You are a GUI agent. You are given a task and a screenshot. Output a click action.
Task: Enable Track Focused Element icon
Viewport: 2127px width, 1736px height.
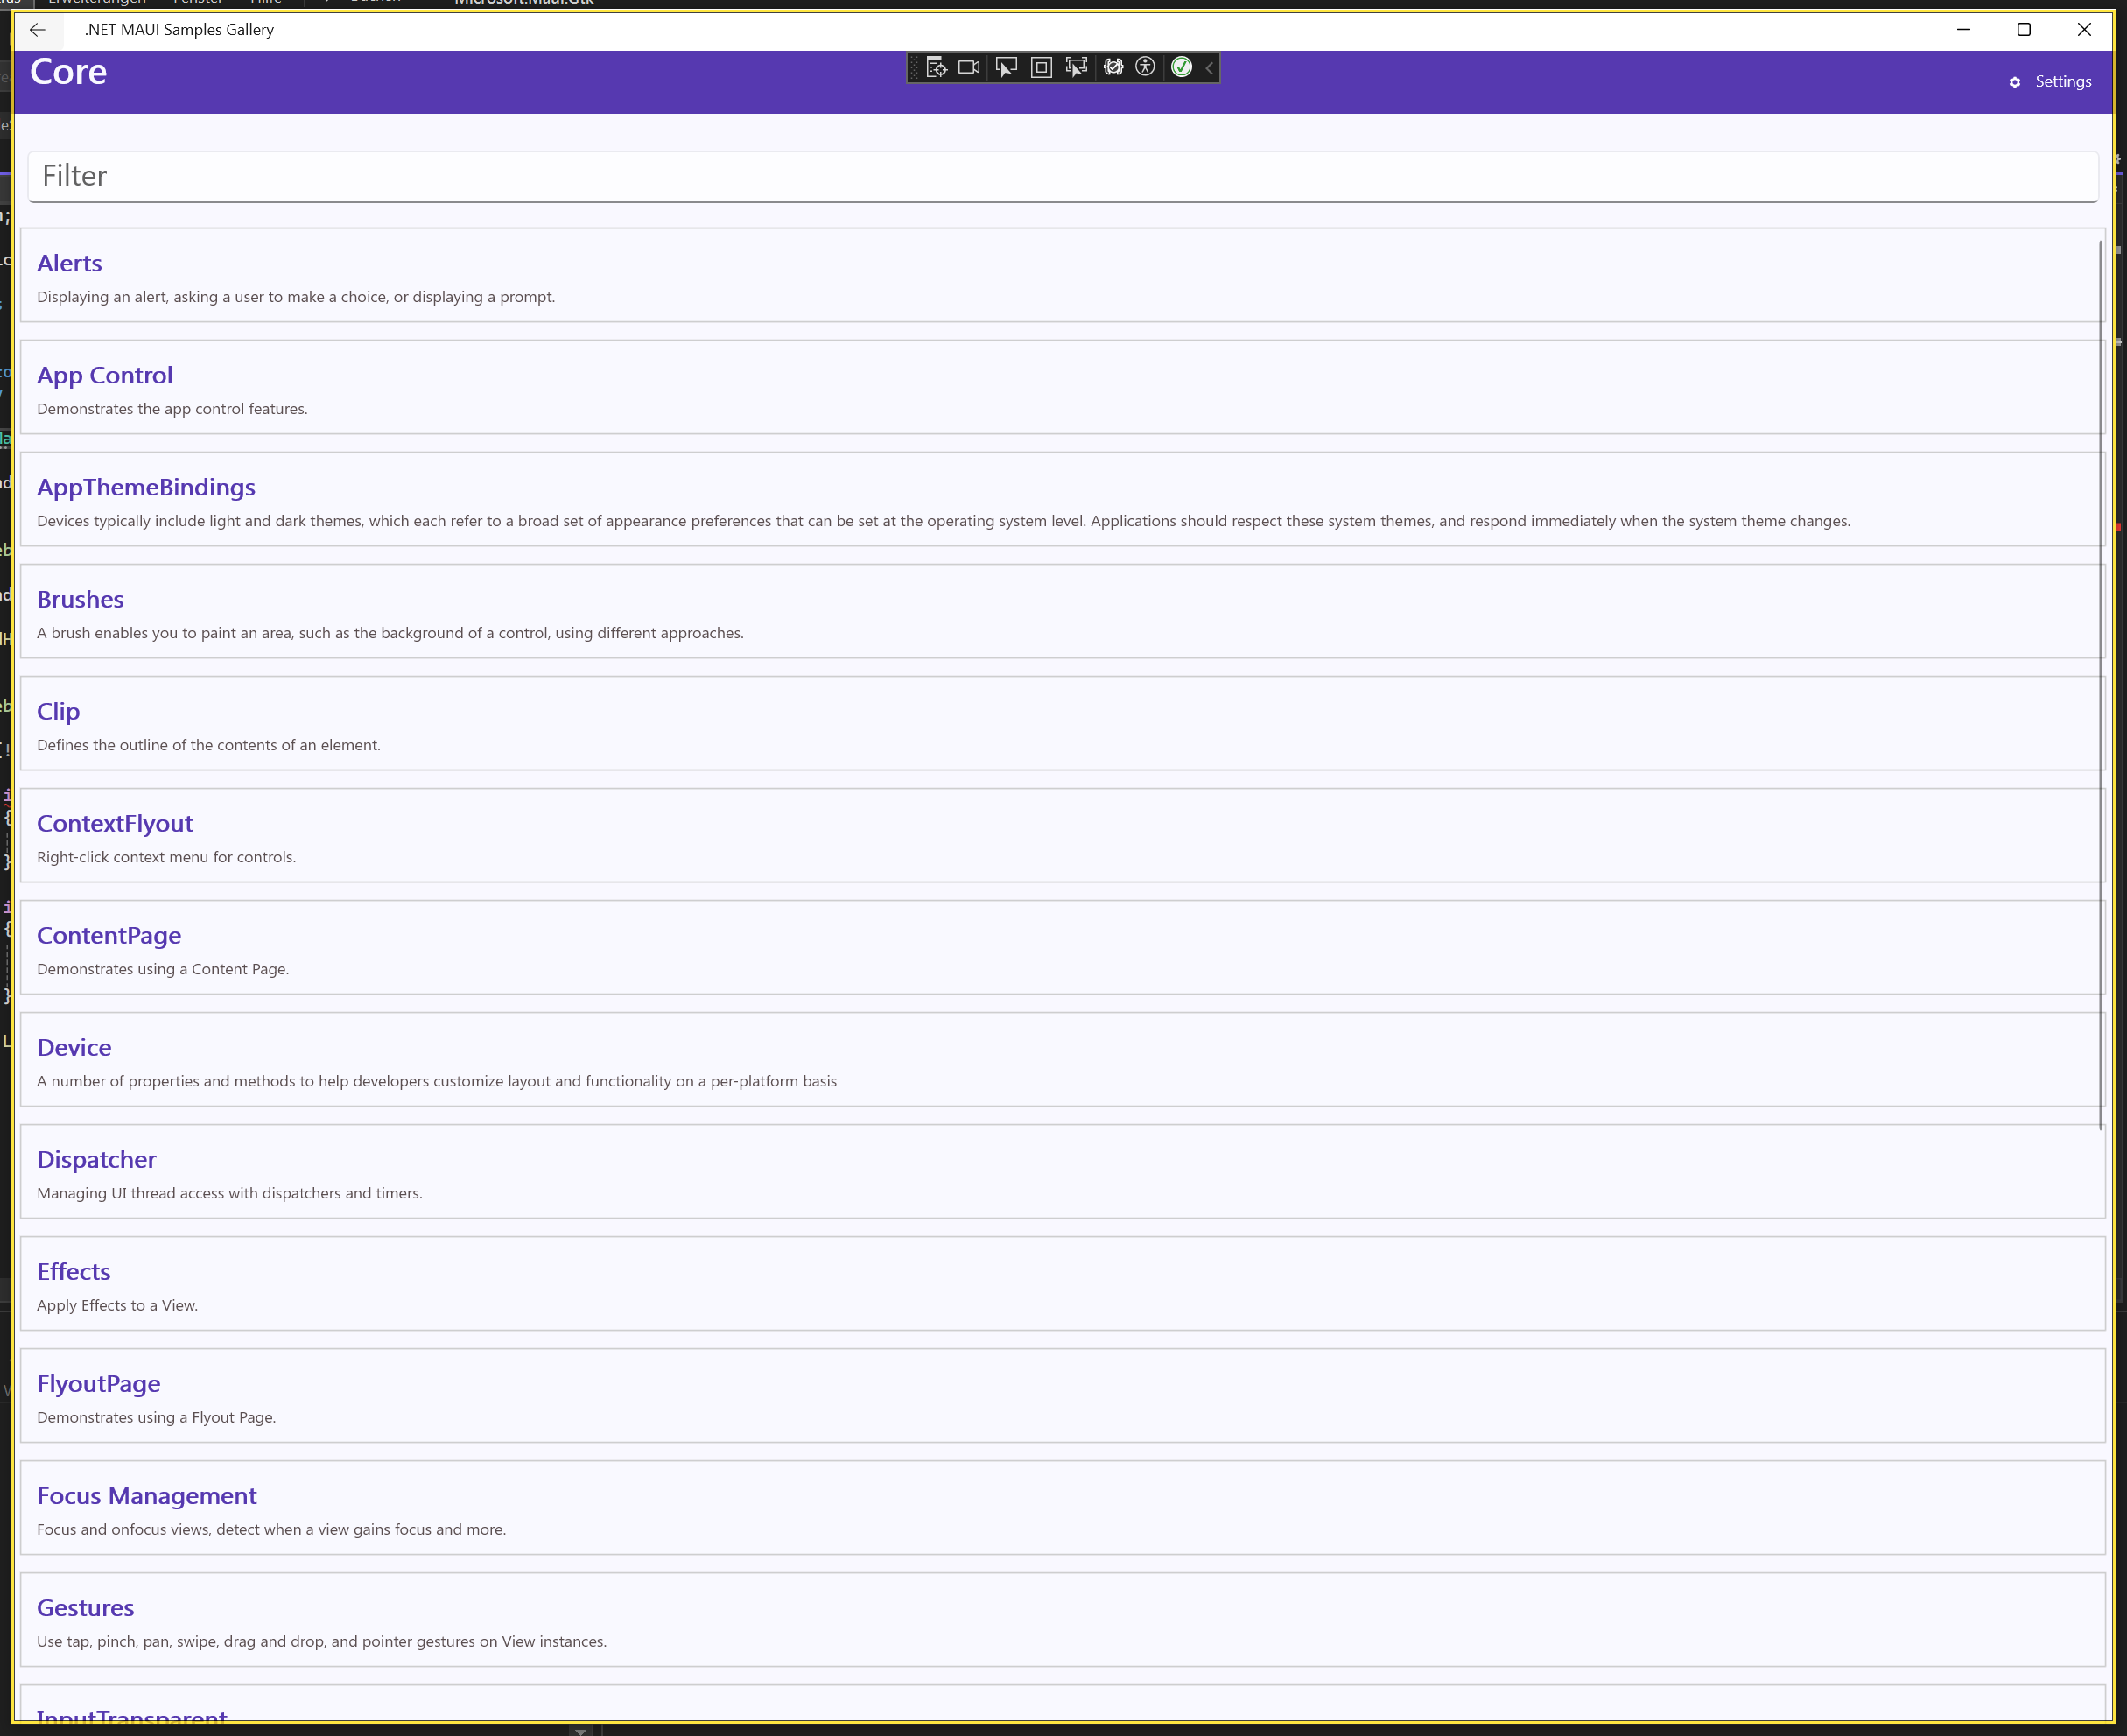coord(1076,67)
